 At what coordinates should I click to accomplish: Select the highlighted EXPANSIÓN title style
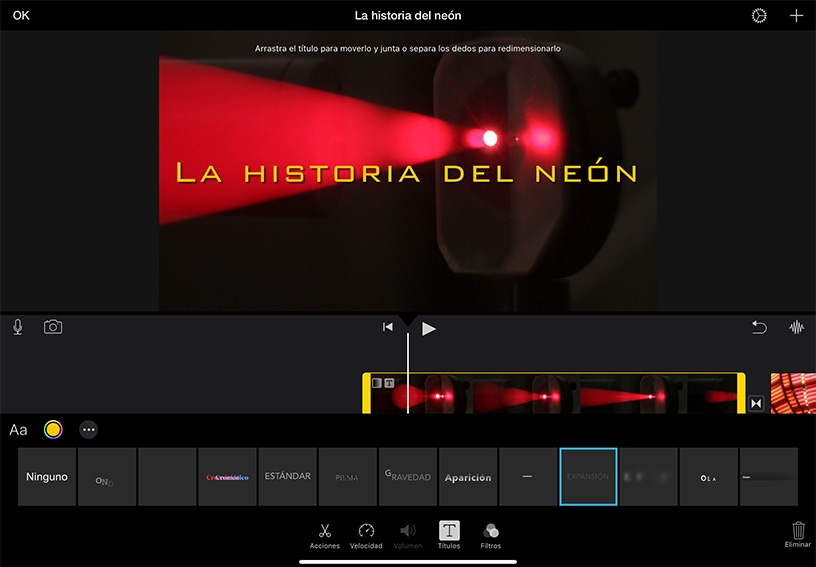(588, 476)
